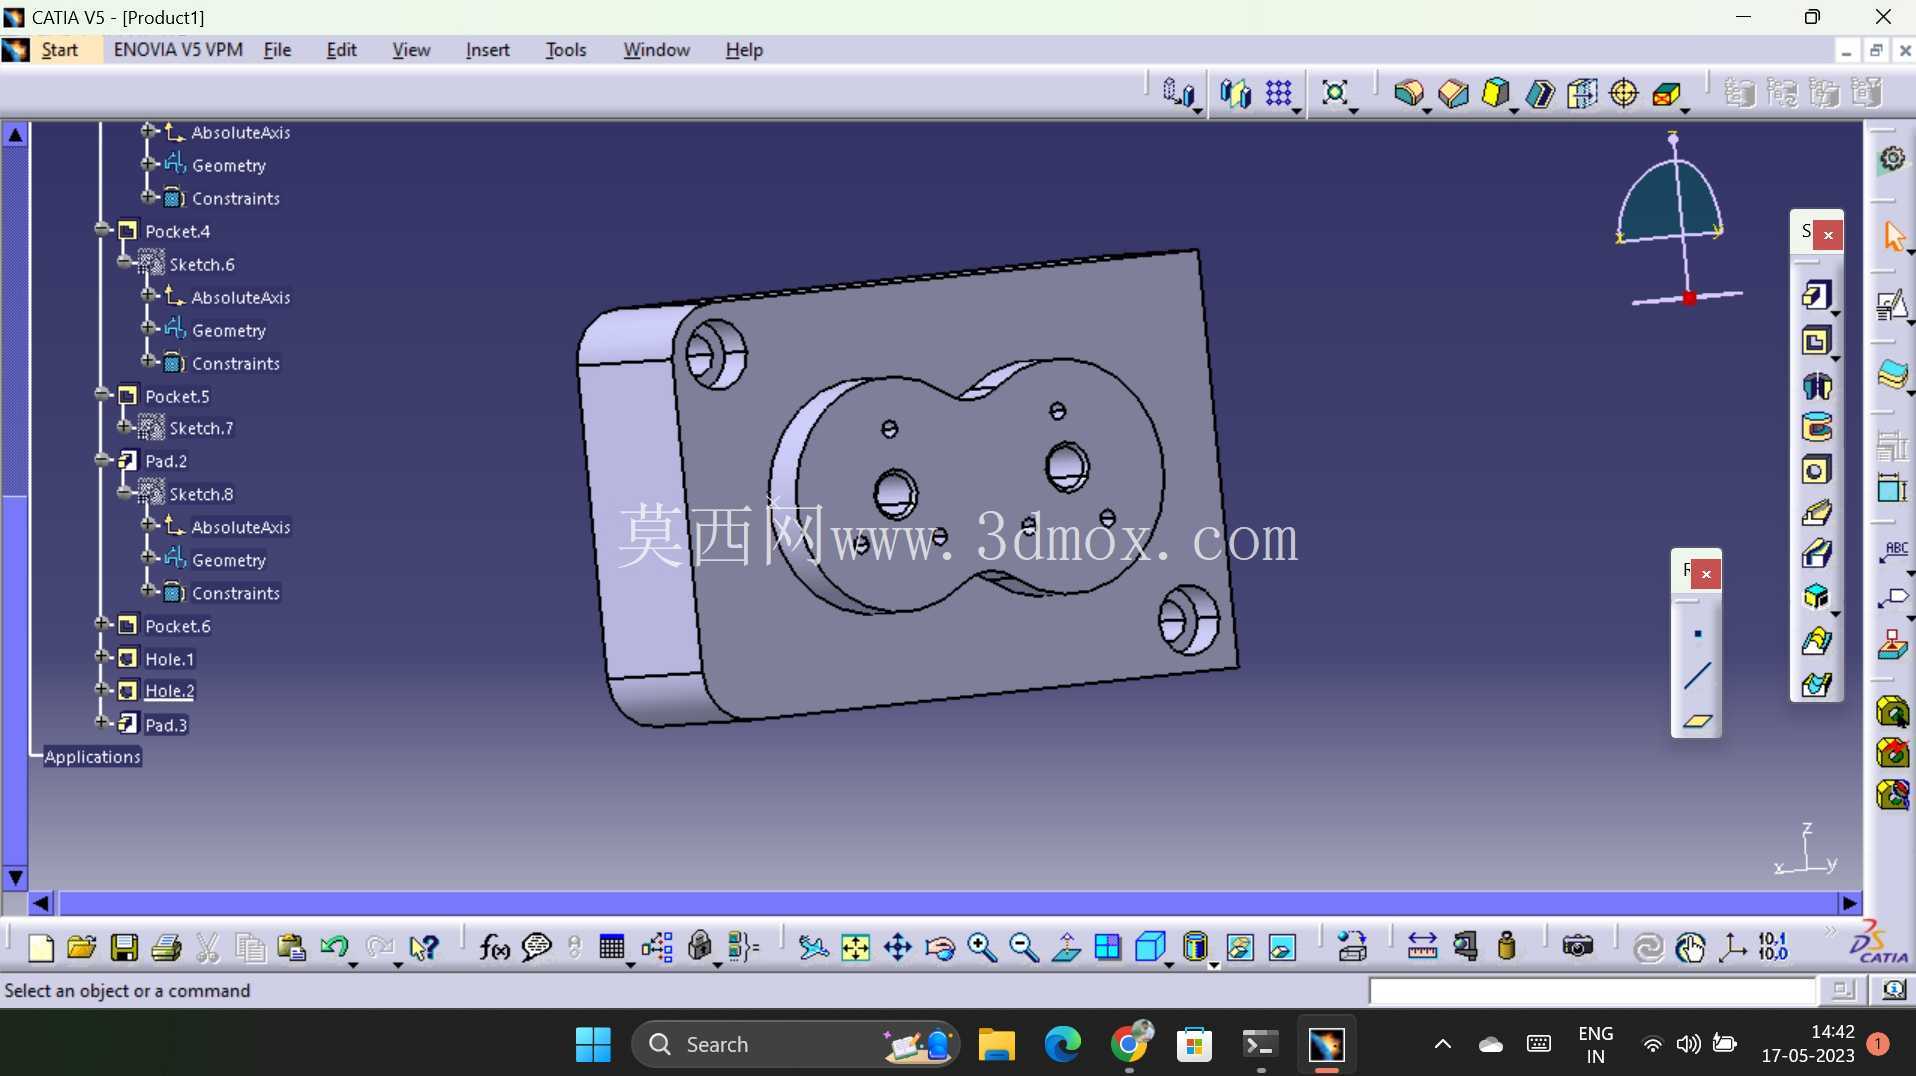Open the Formula f(x) tool
Screen dimensions: 1916x1076
494,947
